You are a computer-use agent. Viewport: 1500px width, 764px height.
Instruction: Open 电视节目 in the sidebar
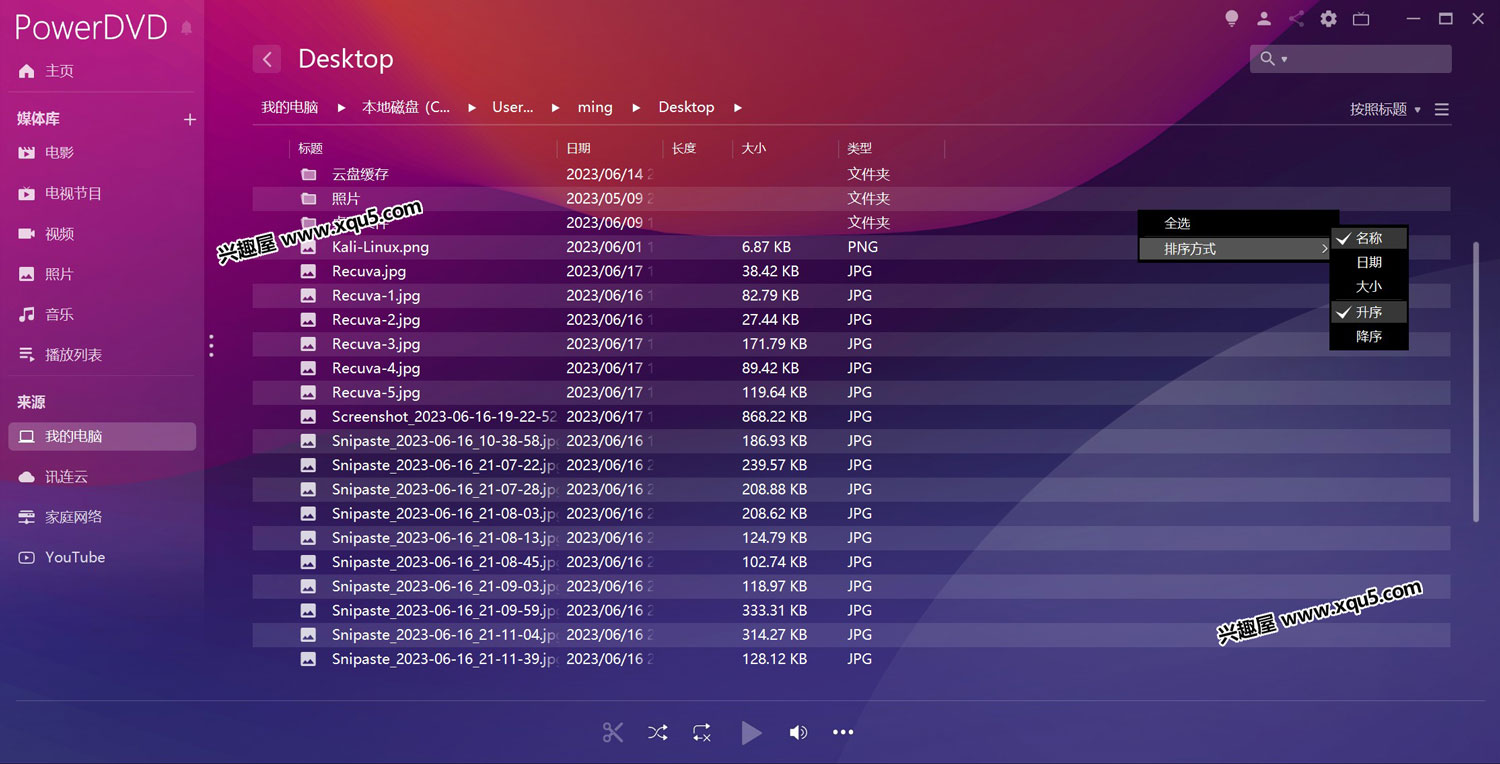60,193
